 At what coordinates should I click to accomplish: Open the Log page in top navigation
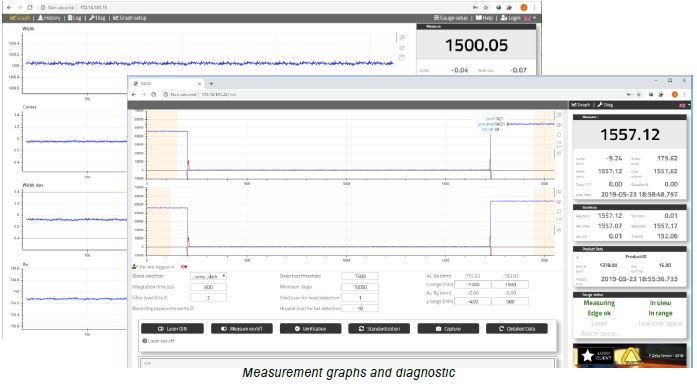(x=75, y=18)
